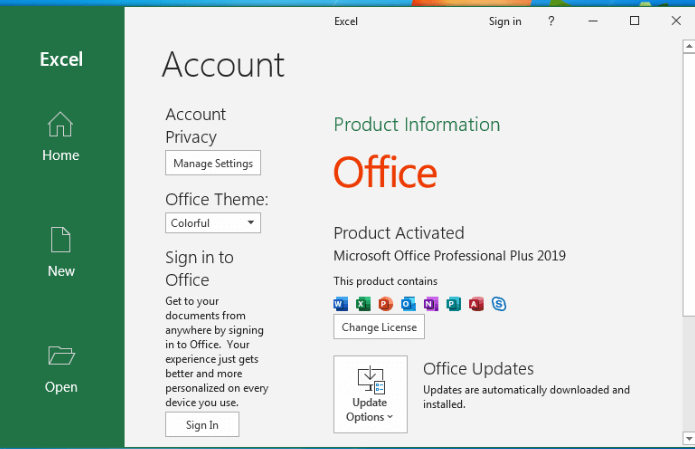Viewport: 695px width, 449px height.
Task: Click the Access app icon
Action: pos(476,304)
